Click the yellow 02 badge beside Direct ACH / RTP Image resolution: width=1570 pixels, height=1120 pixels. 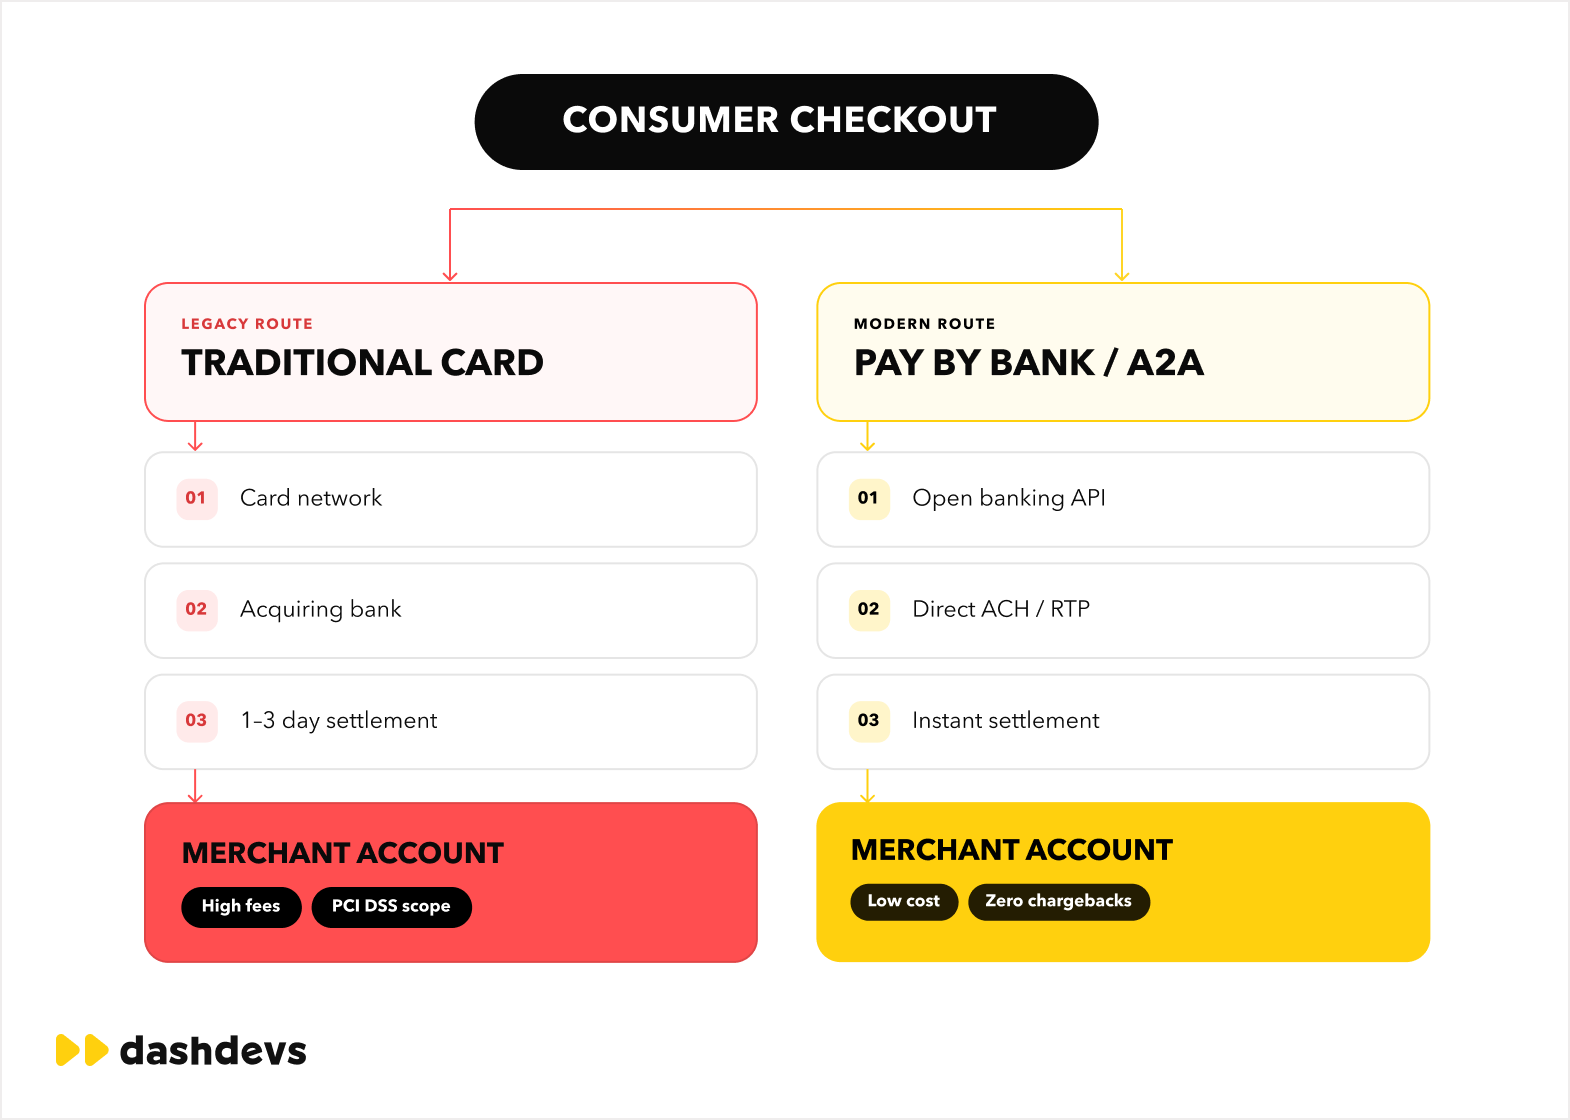click(x=868, y=609)
